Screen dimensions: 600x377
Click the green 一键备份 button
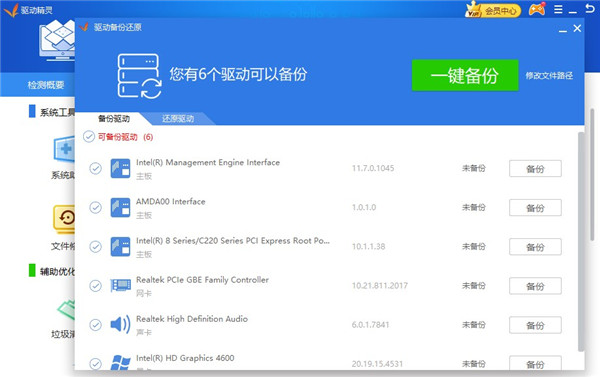pyautogui.click(x=465, y=75)
